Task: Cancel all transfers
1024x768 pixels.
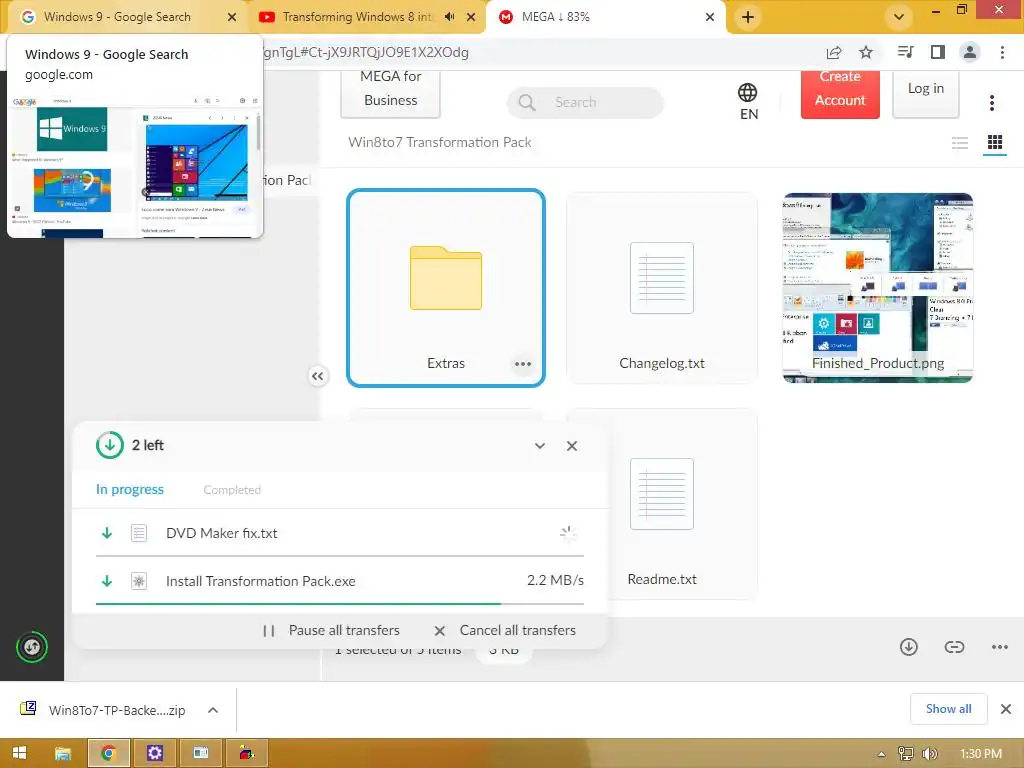Action: tap(505, 630)
